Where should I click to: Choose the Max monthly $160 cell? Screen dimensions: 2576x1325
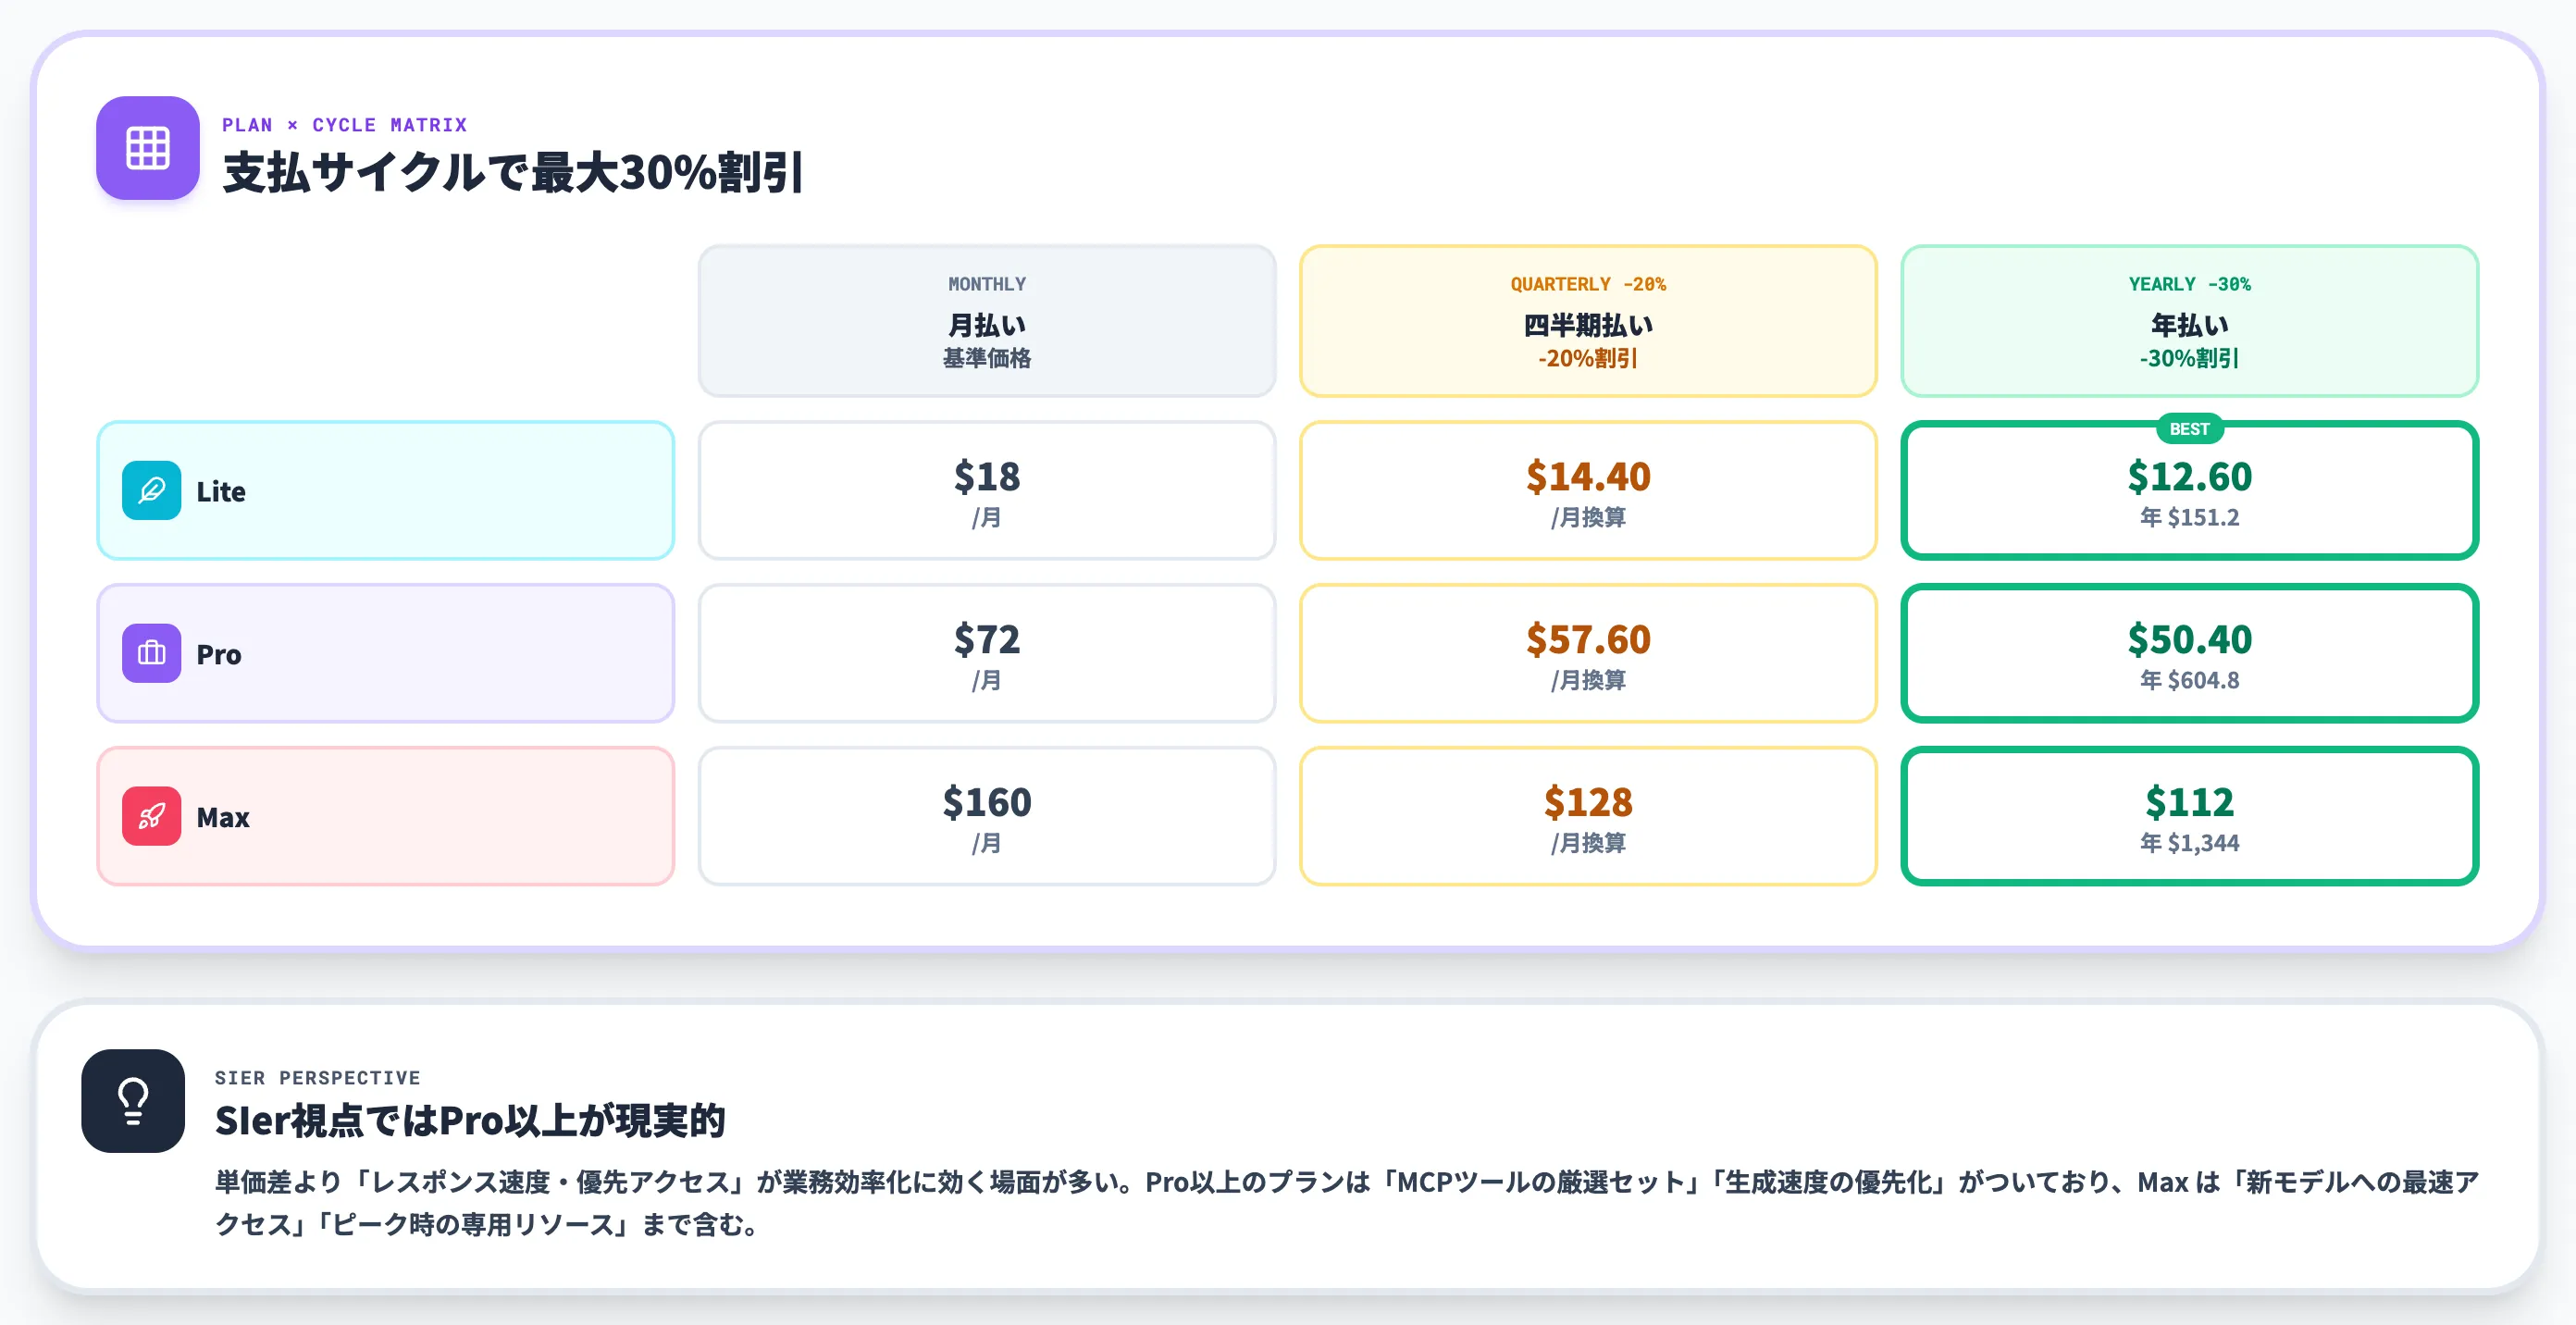pos(987,816)
